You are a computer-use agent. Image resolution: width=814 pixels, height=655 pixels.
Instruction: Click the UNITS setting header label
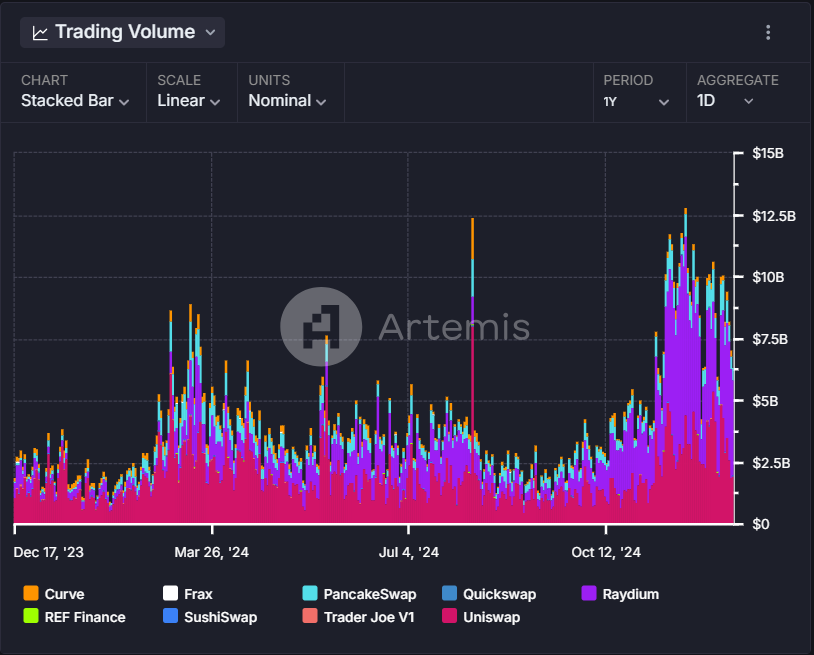(269, 80)
